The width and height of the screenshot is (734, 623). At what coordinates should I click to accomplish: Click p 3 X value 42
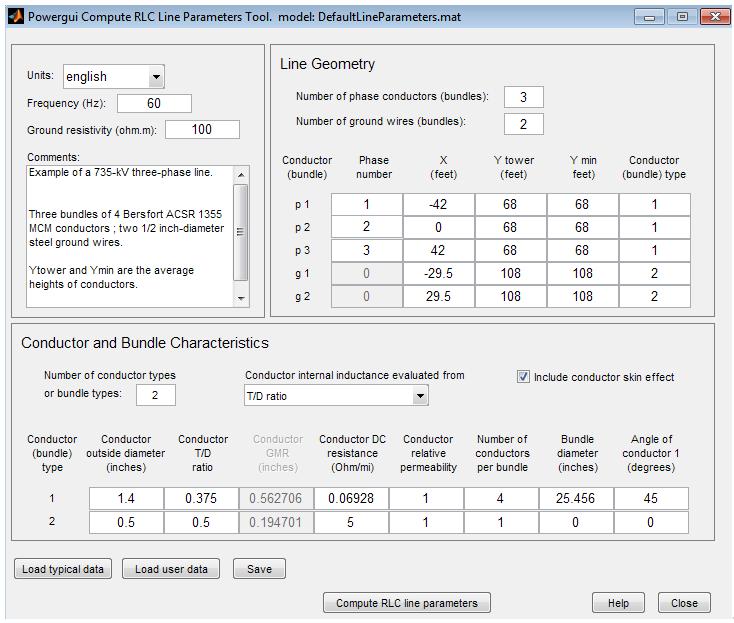(439, 250)
